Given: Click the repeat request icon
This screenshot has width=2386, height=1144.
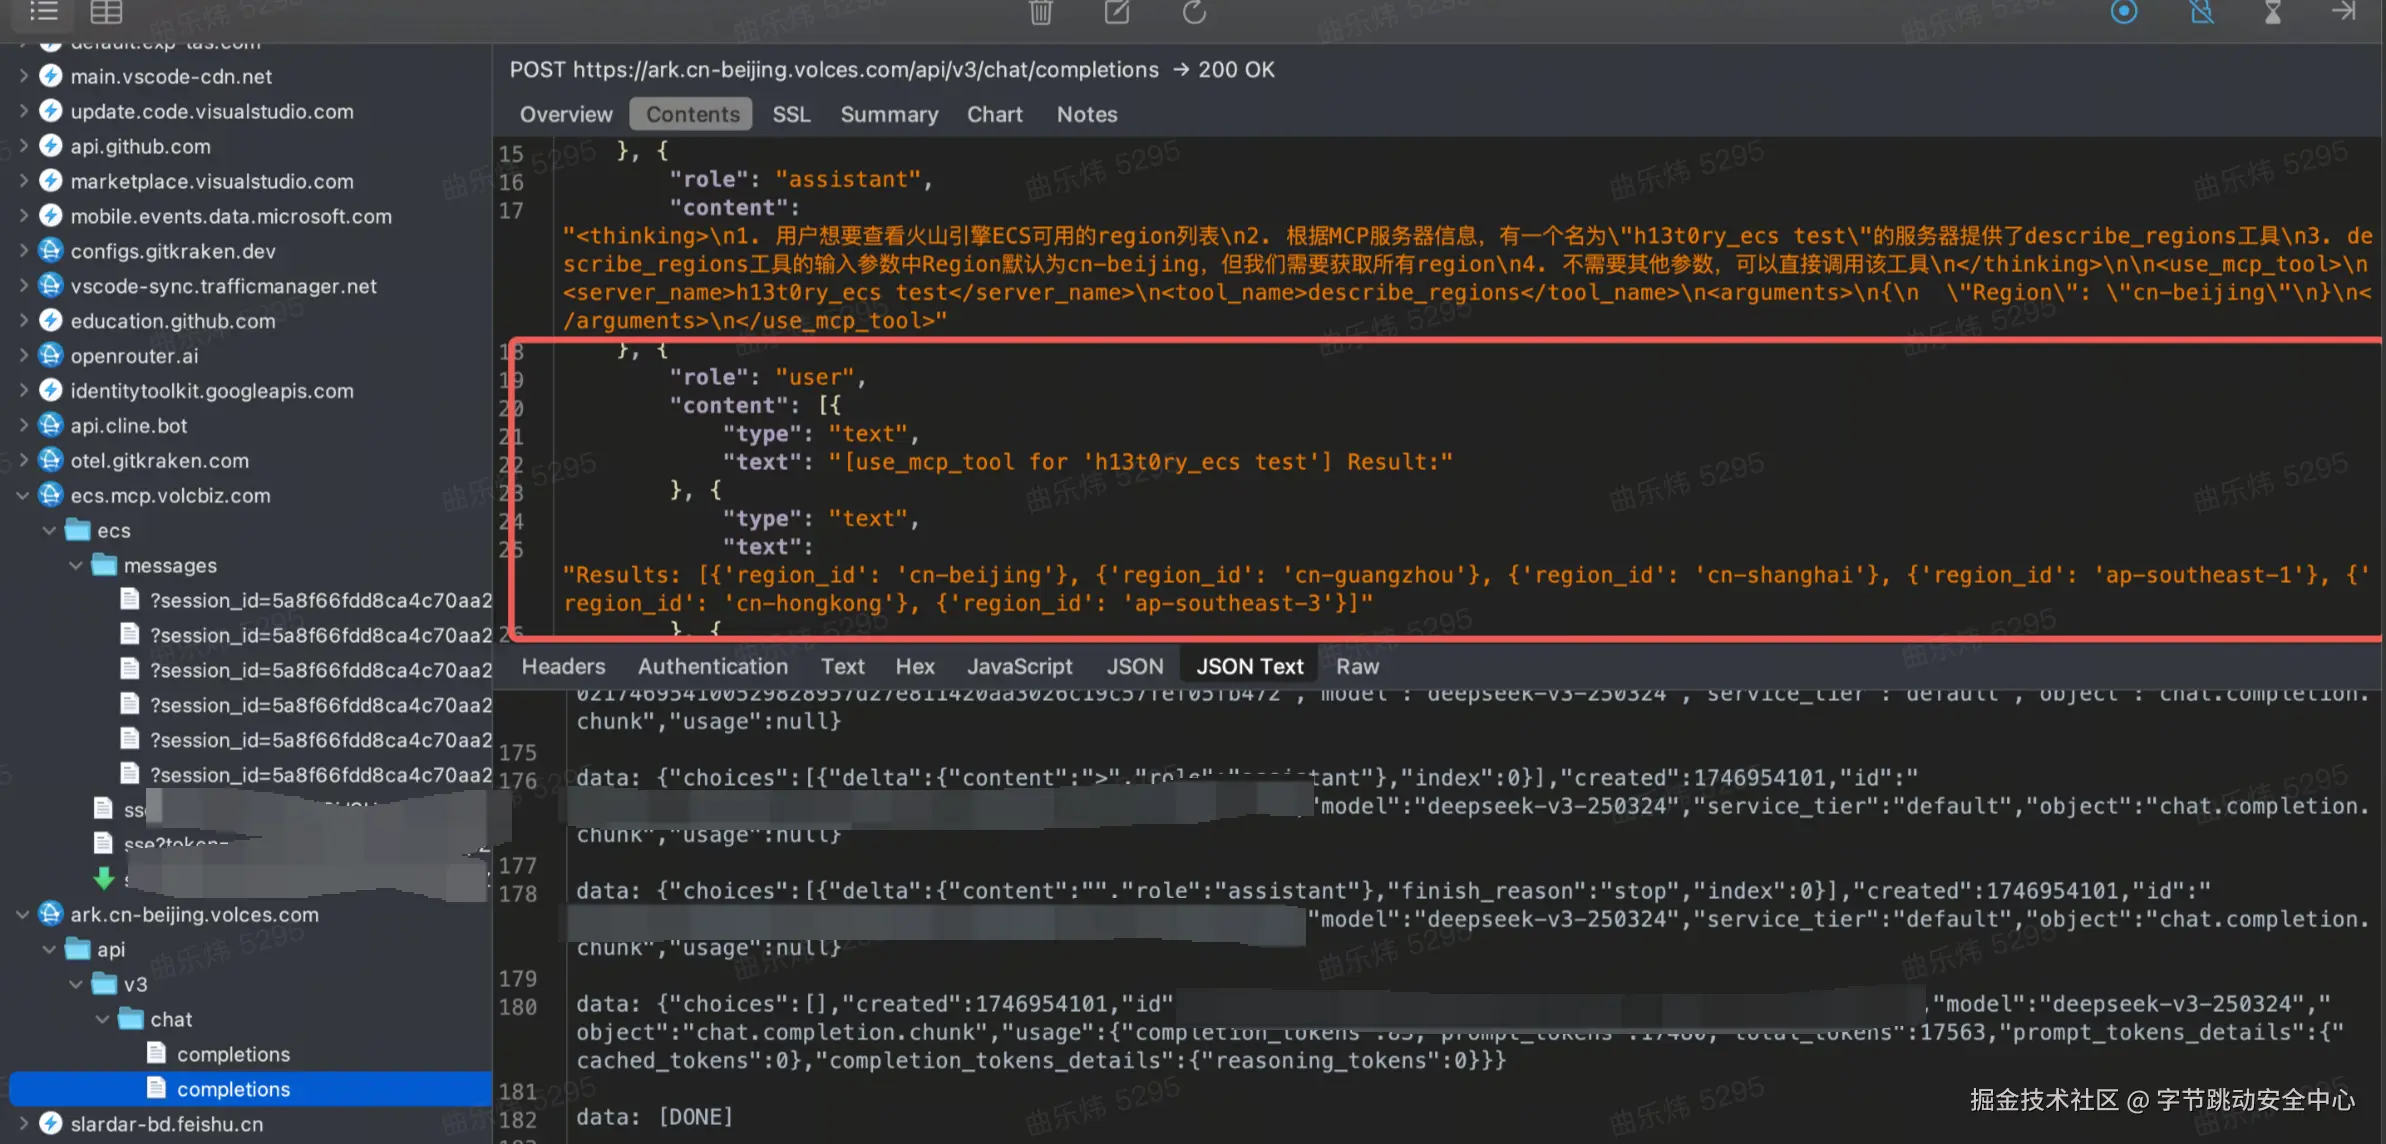Looking at the screenshot, I should (x=1194, y=12).
